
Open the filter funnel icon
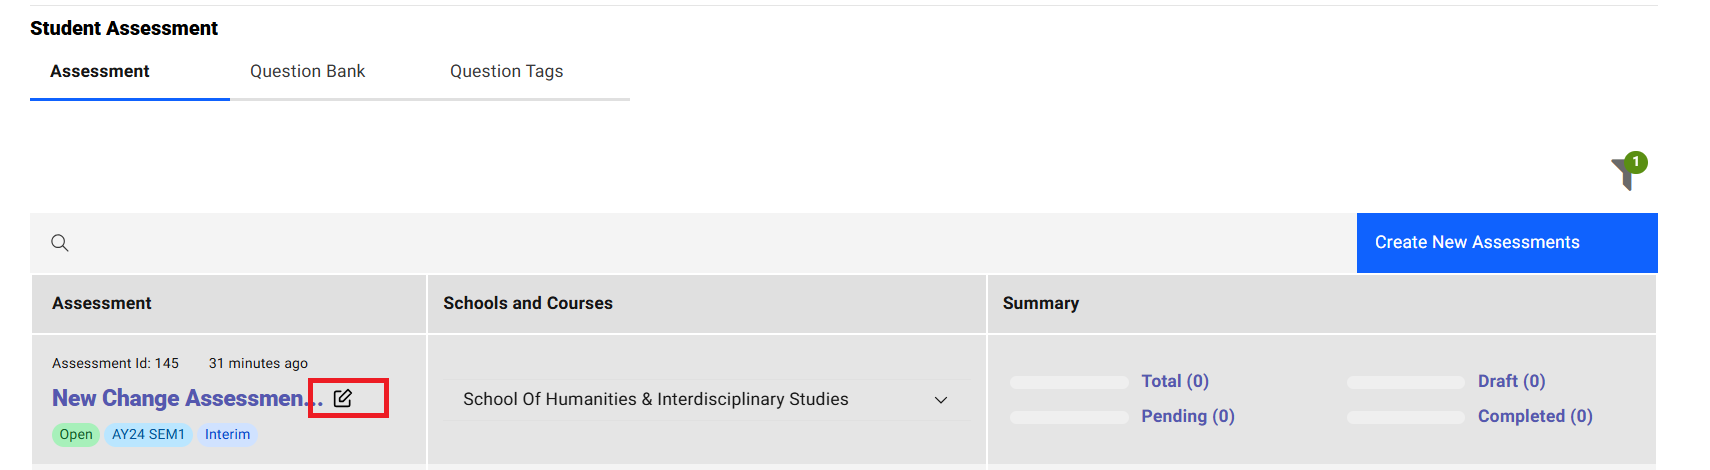pyautogui.click(x=1625, y=173)
